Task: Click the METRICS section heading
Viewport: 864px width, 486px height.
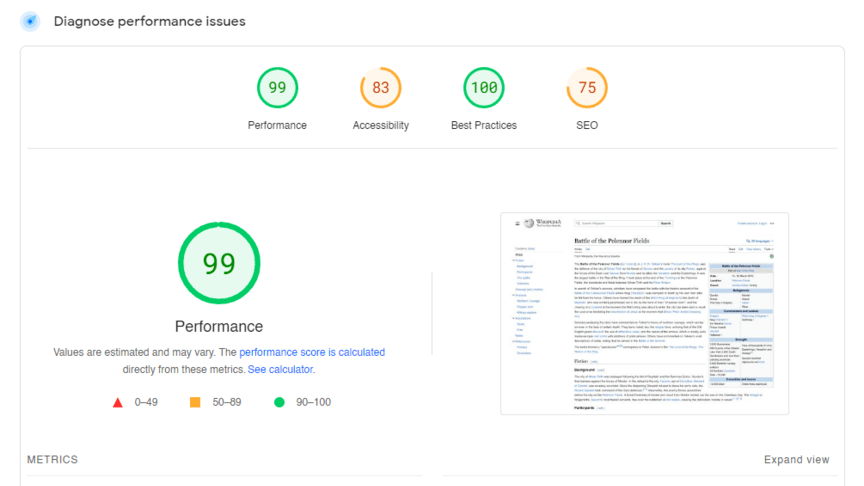Action: pyautogui.click(x=52, y=460)
